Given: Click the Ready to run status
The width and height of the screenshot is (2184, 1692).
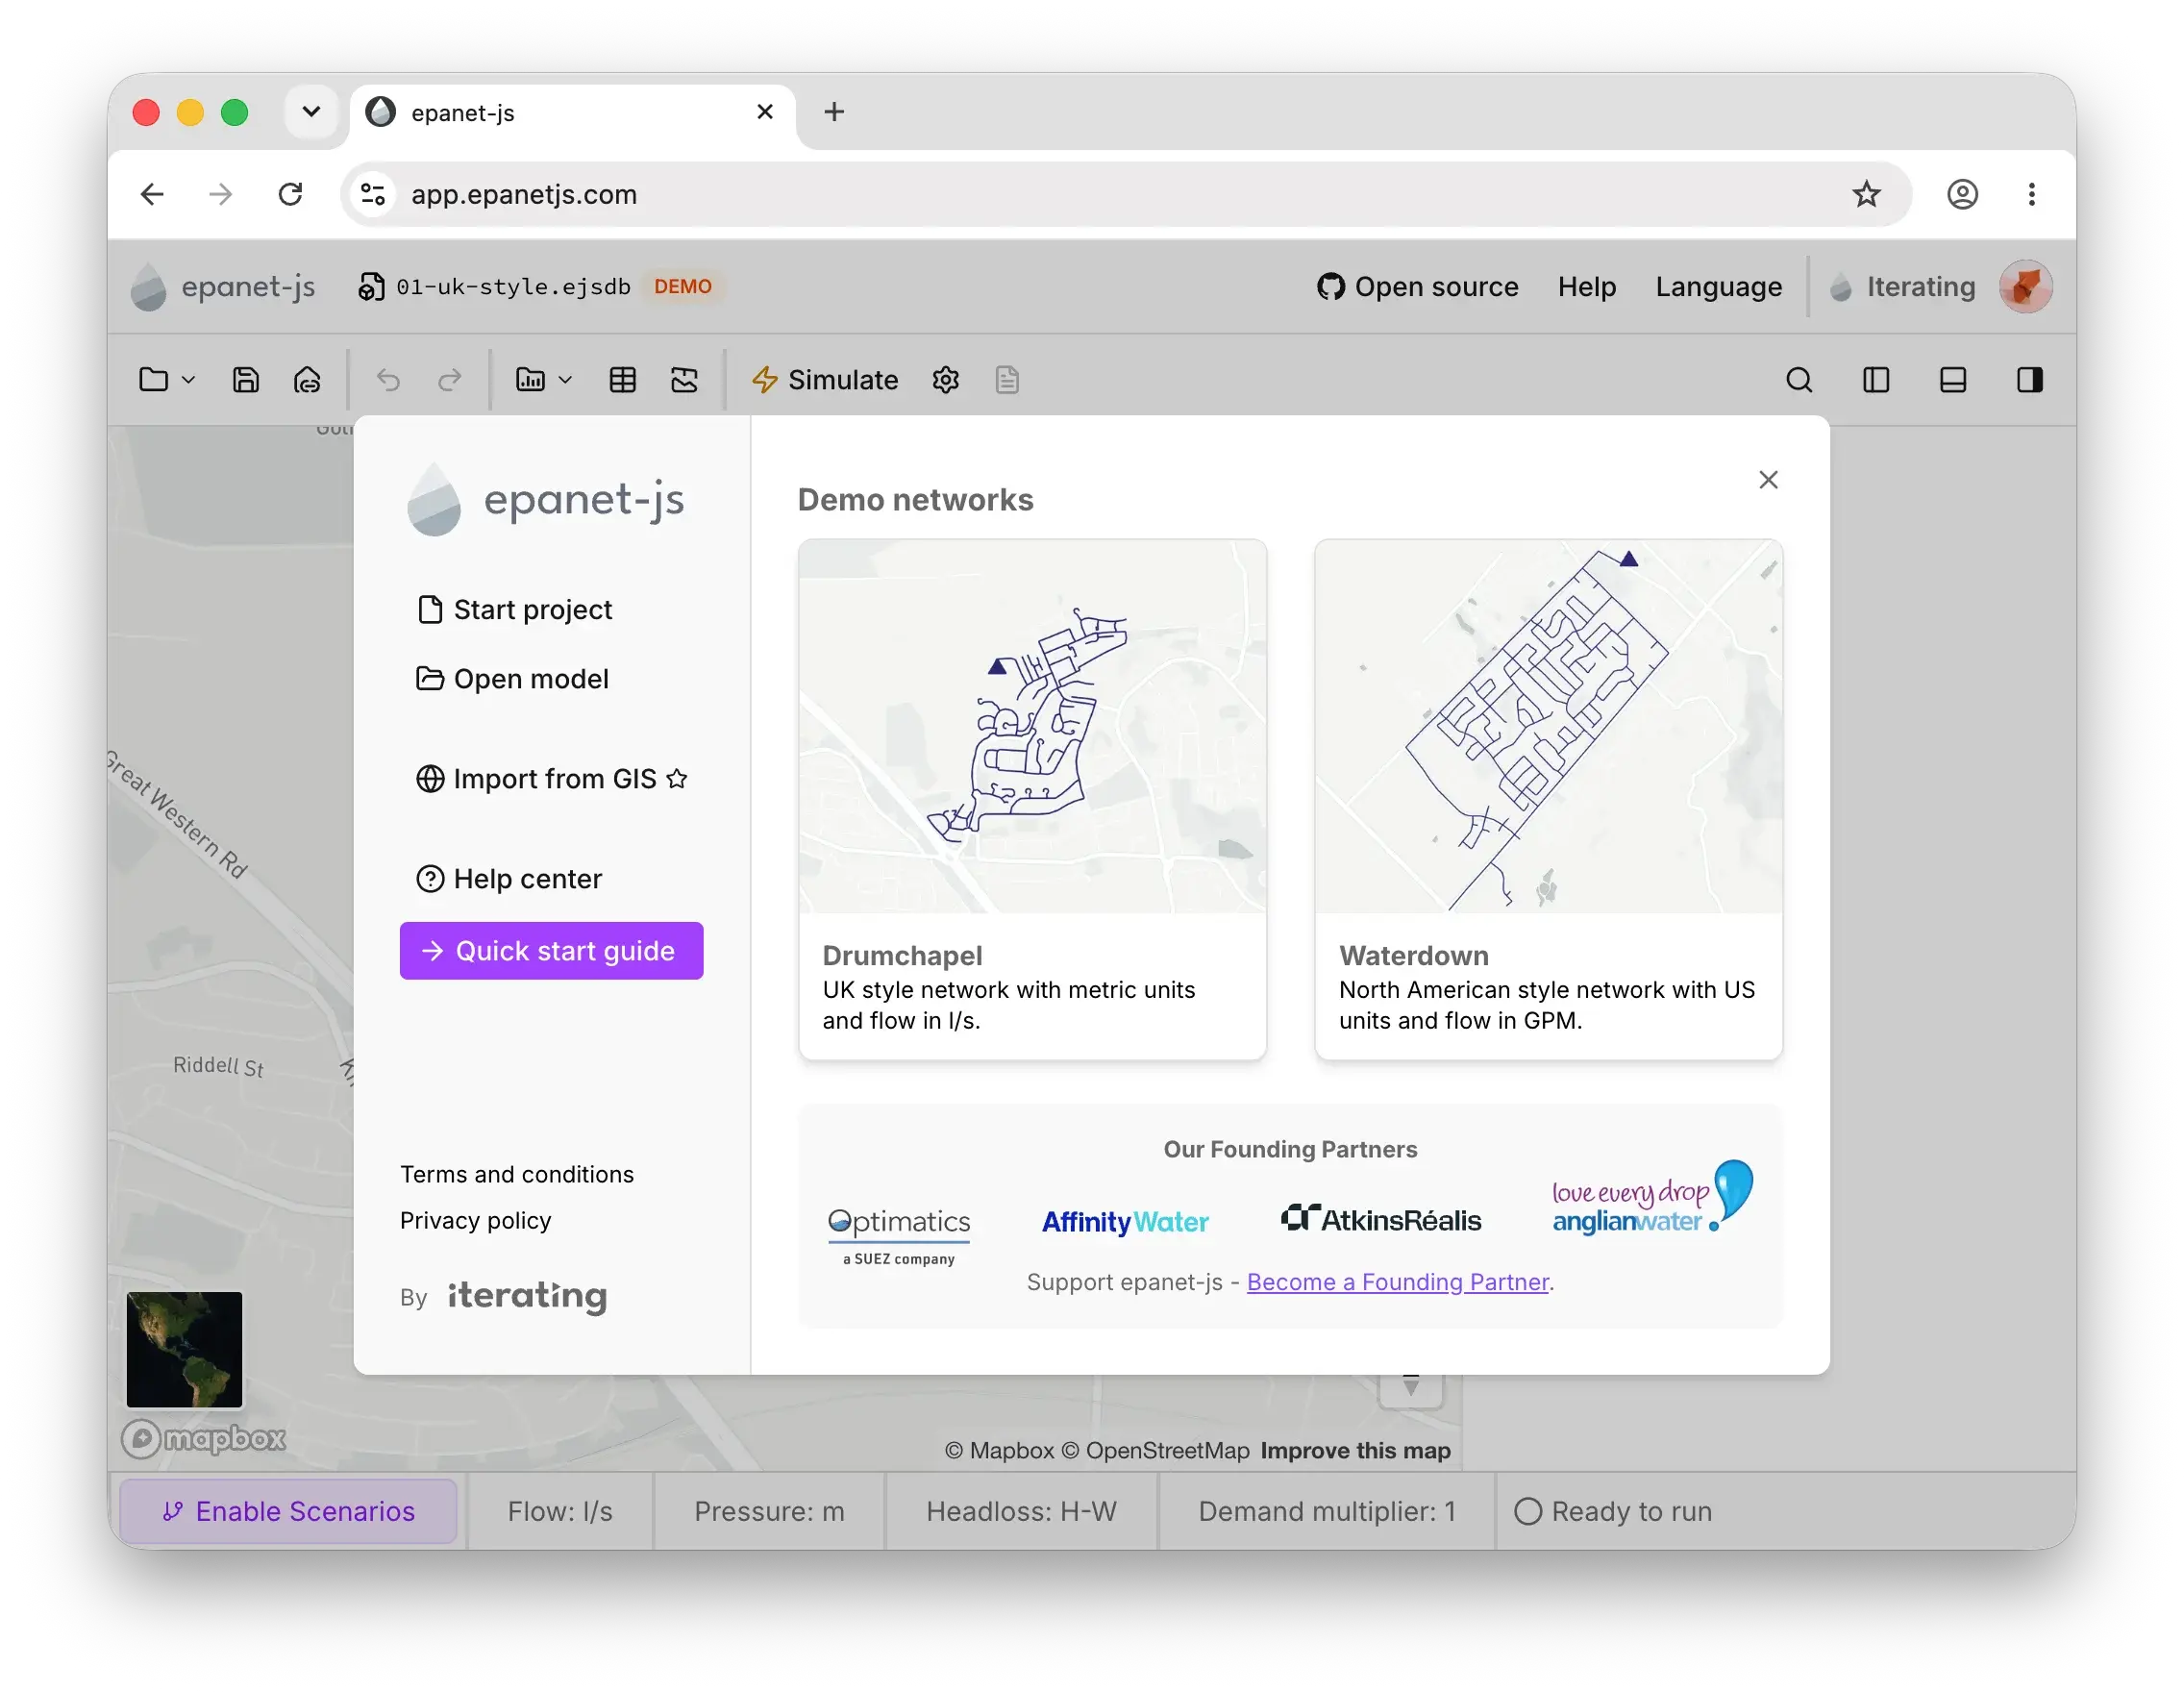Looking at the screenshot, I should (x=1613, y=1511).
